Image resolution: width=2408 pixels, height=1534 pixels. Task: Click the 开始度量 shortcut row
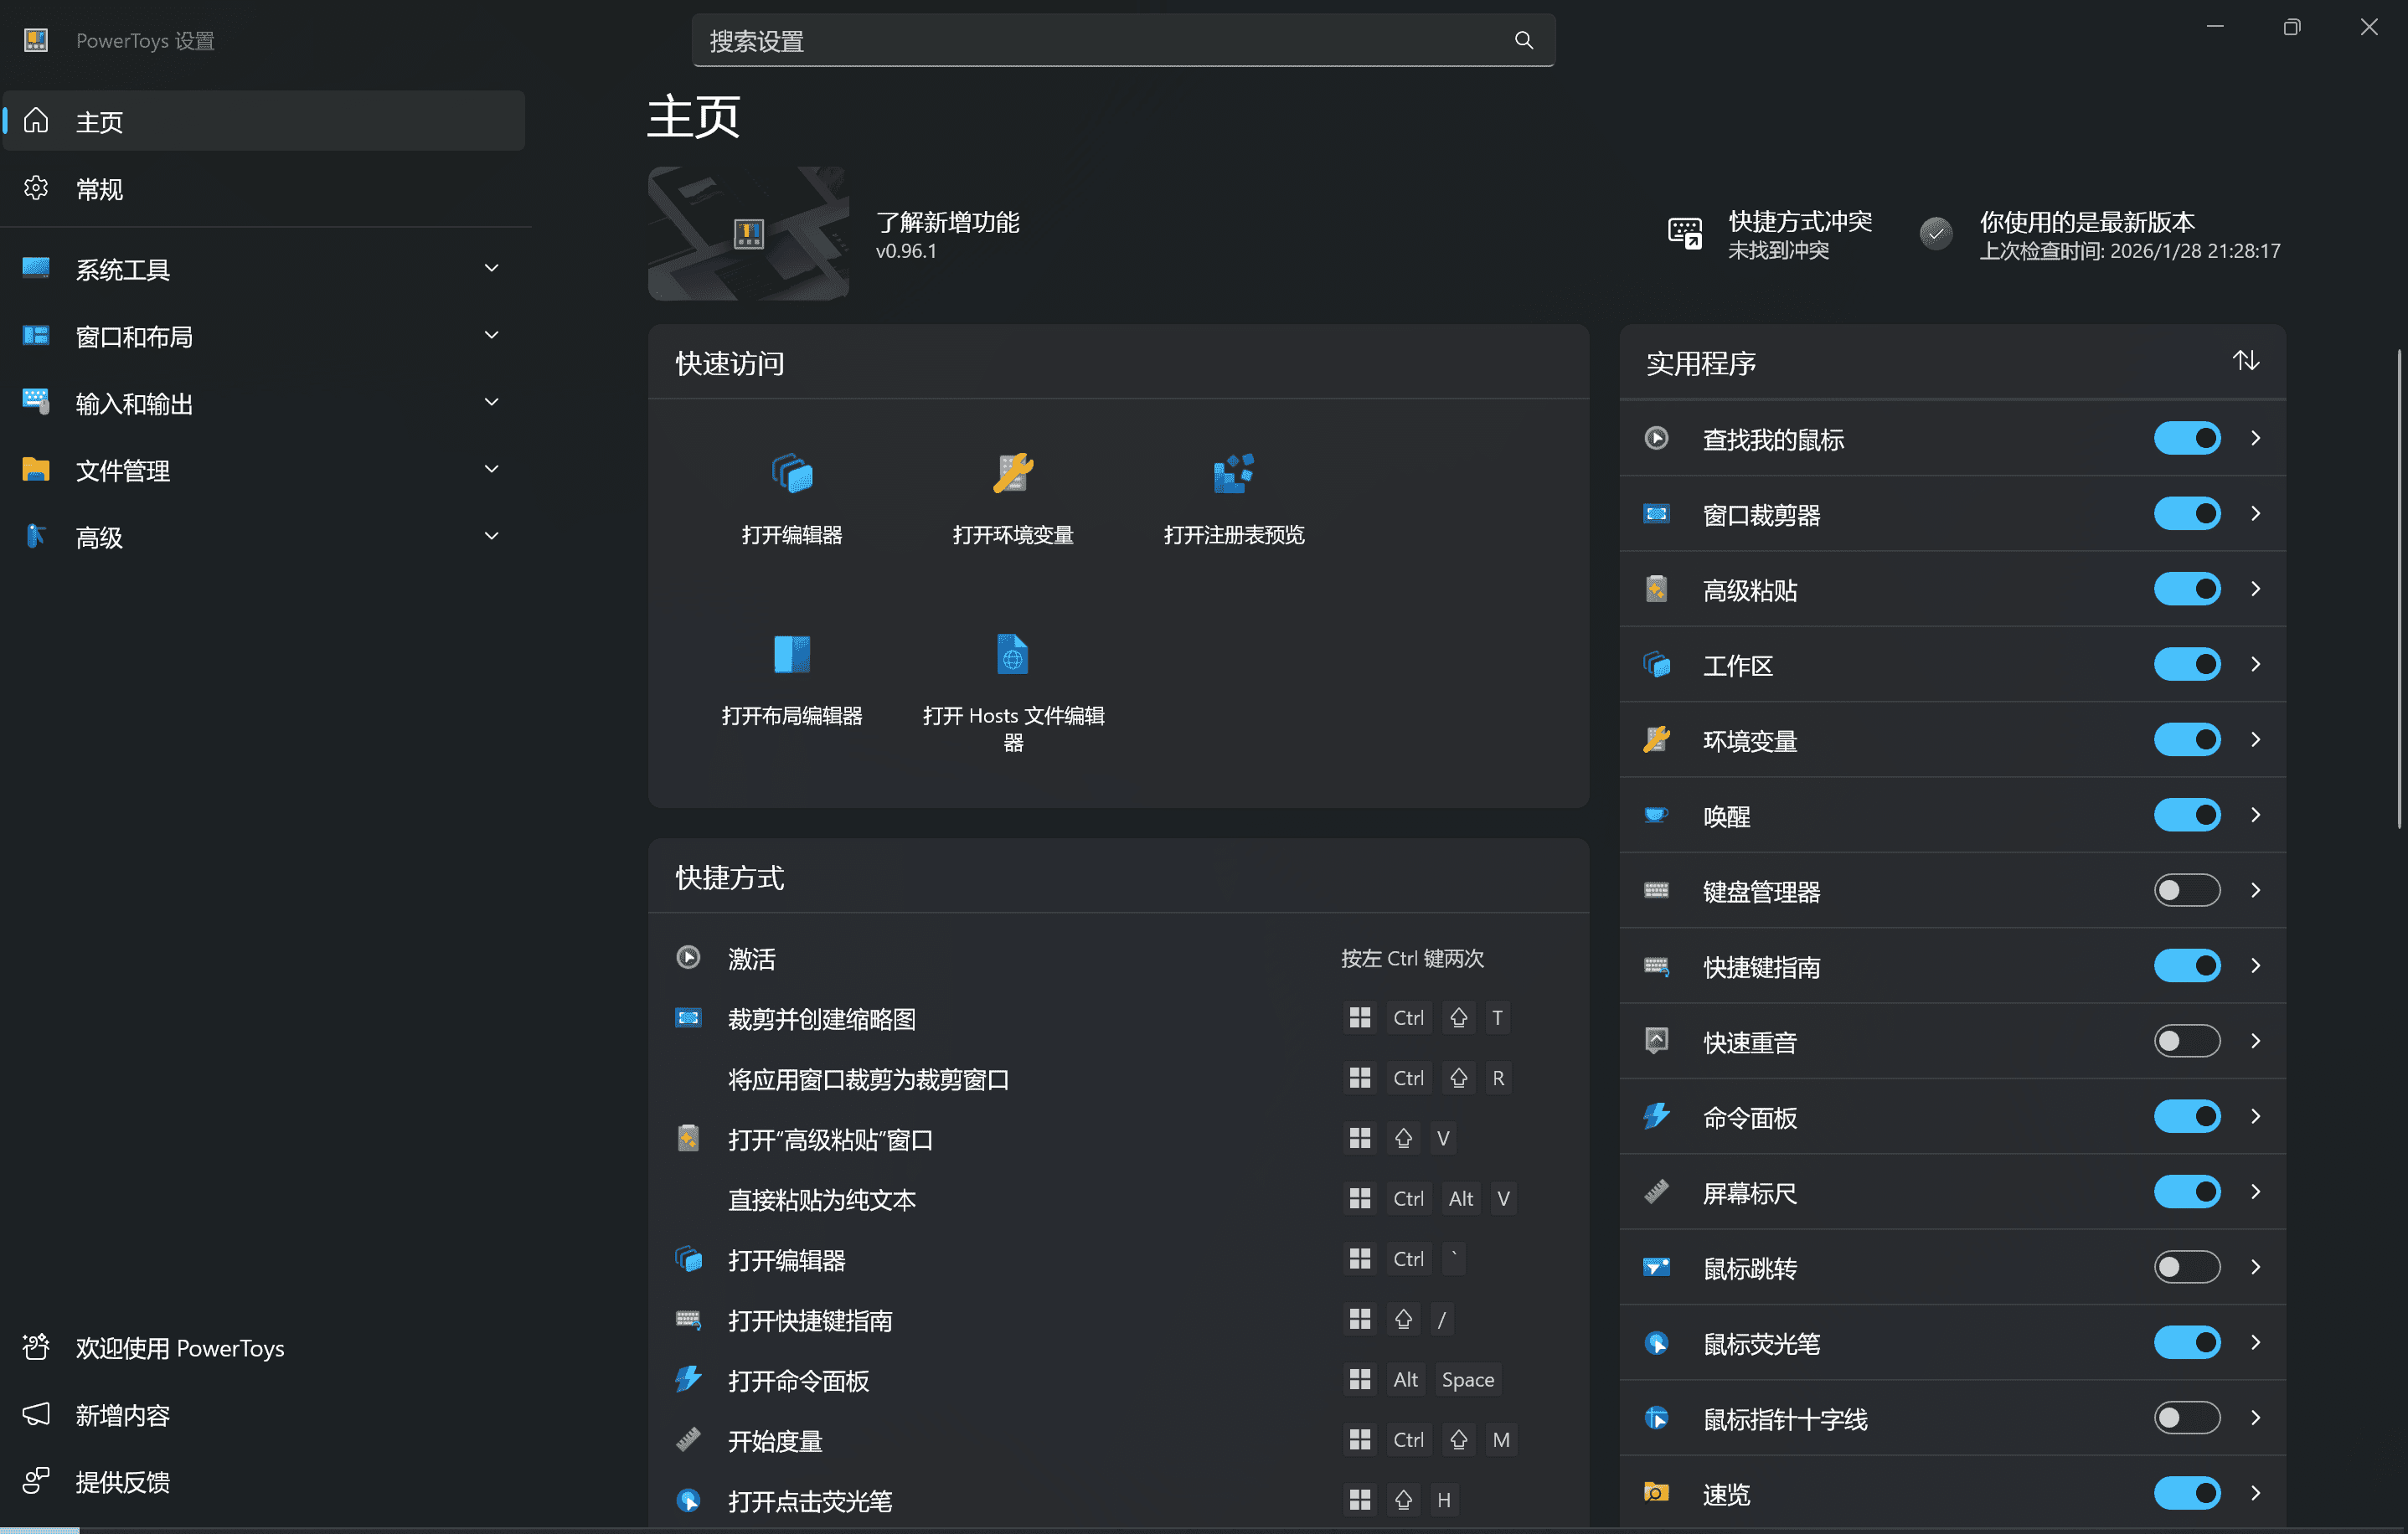[x=1118, y=1440]
